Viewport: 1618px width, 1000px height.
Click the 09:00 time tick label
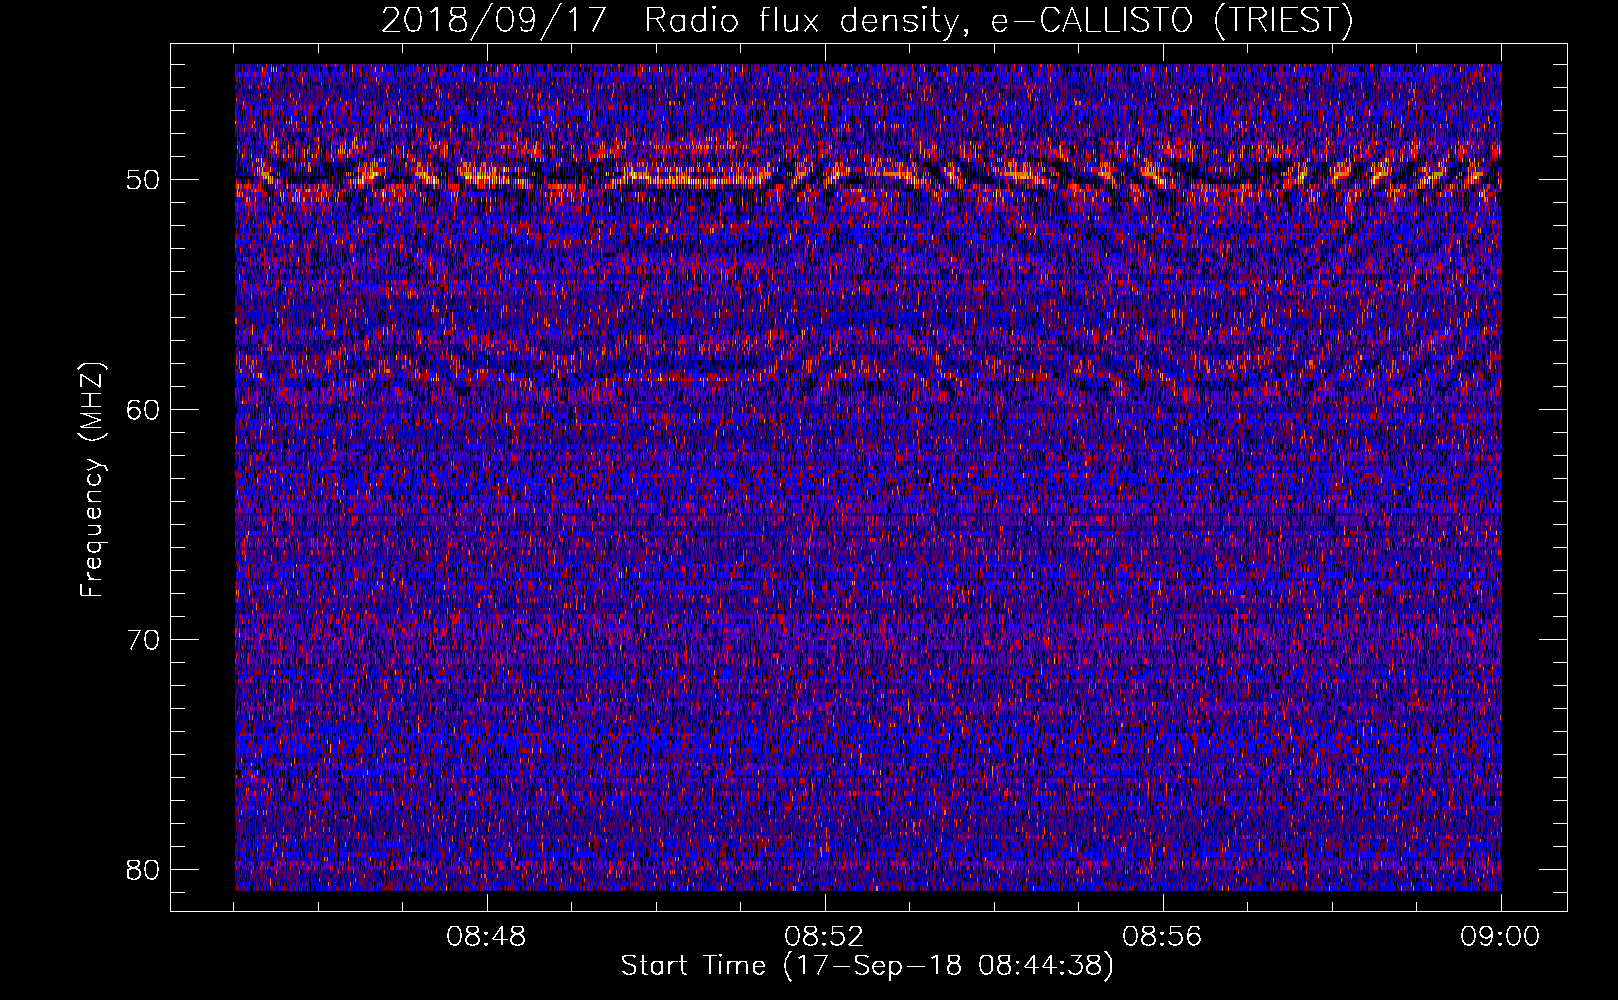(1501, 937)
